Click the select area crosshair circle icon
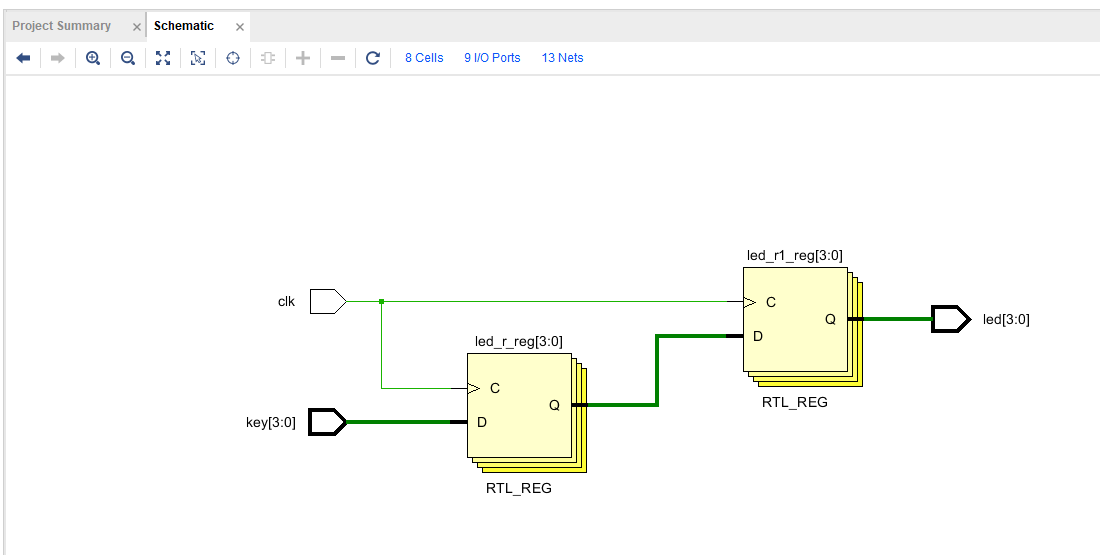The height and width of the screenshot is (555, 1100). (233, 58)
